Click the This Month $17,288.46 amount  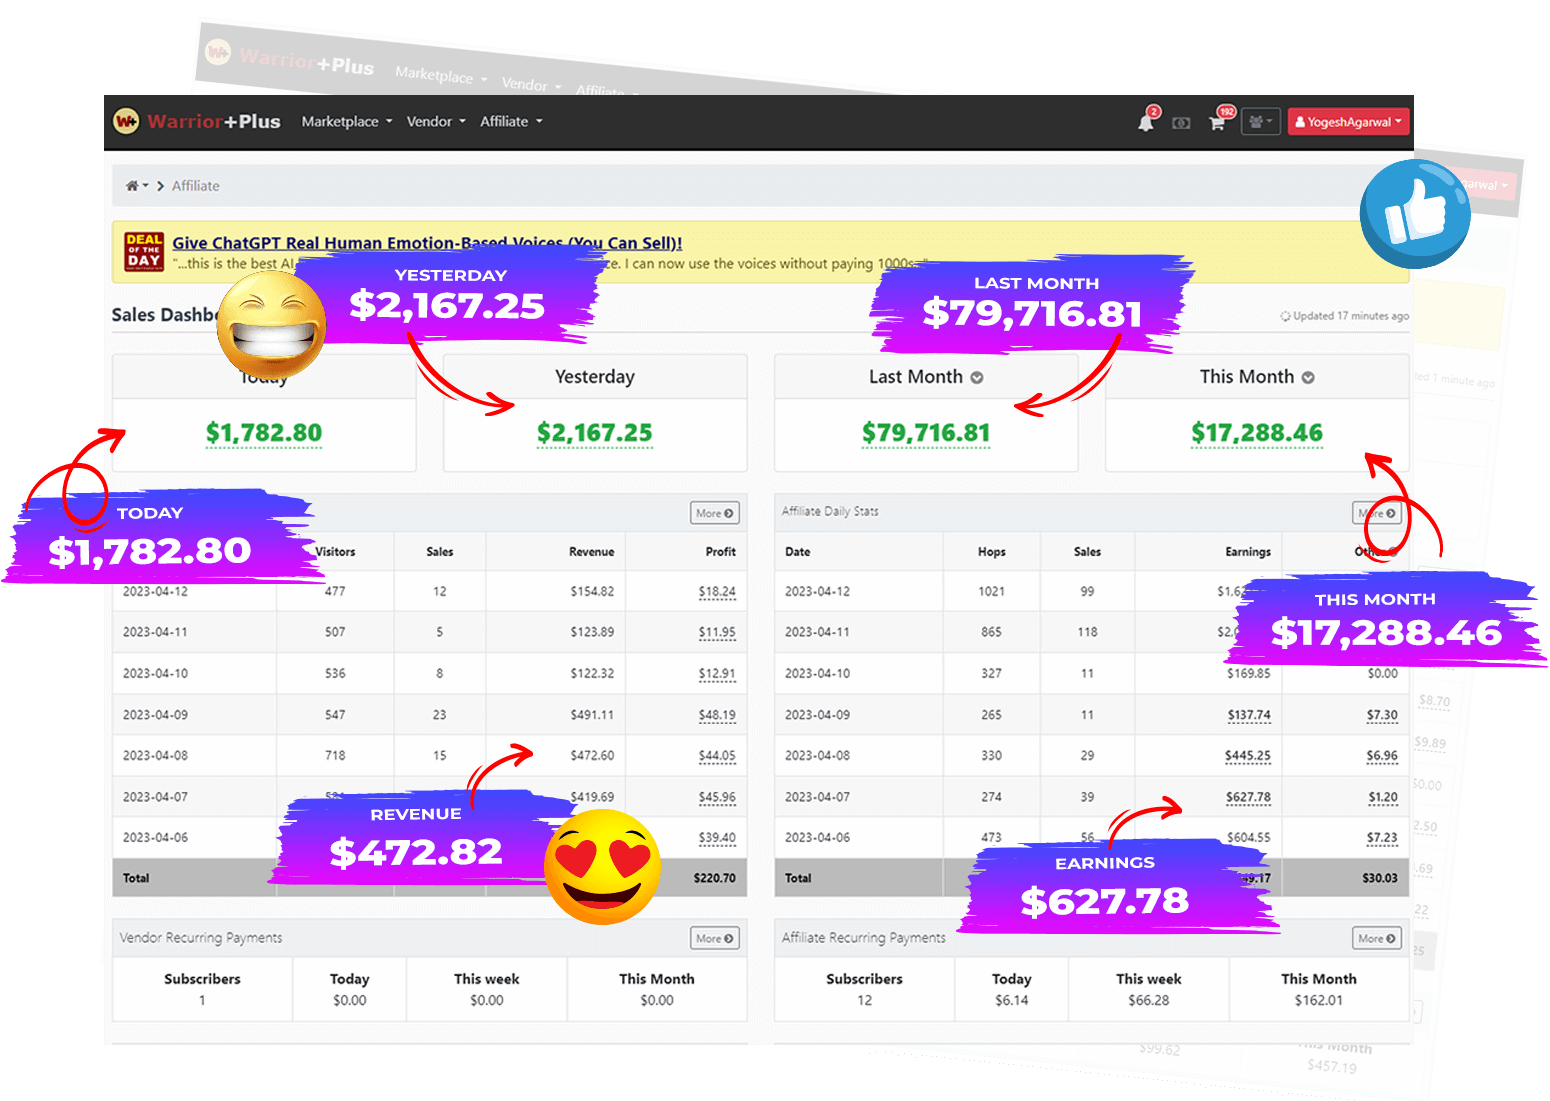(x=1256, y=433)
